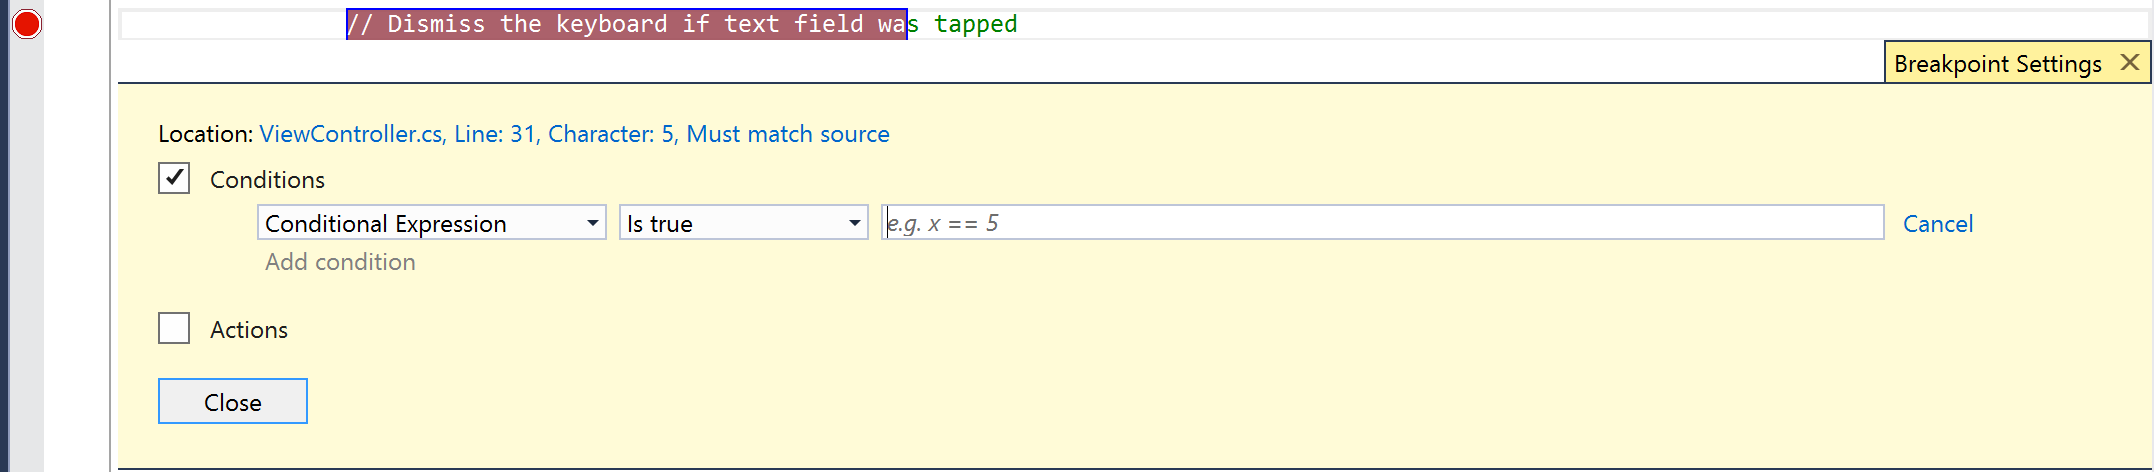The height and width of the screenshot is (472, 2154).
Task: Click the word tapped in the code comment
Action: (975, 24)
